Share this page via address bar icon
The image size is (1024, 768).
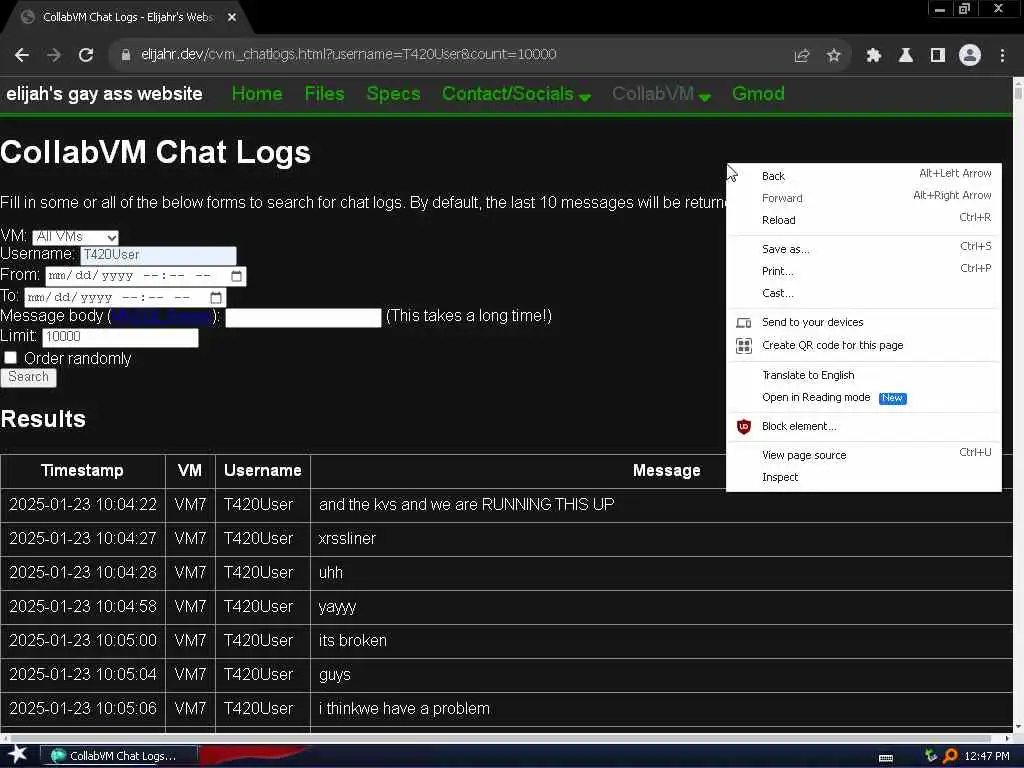[802, 56]
